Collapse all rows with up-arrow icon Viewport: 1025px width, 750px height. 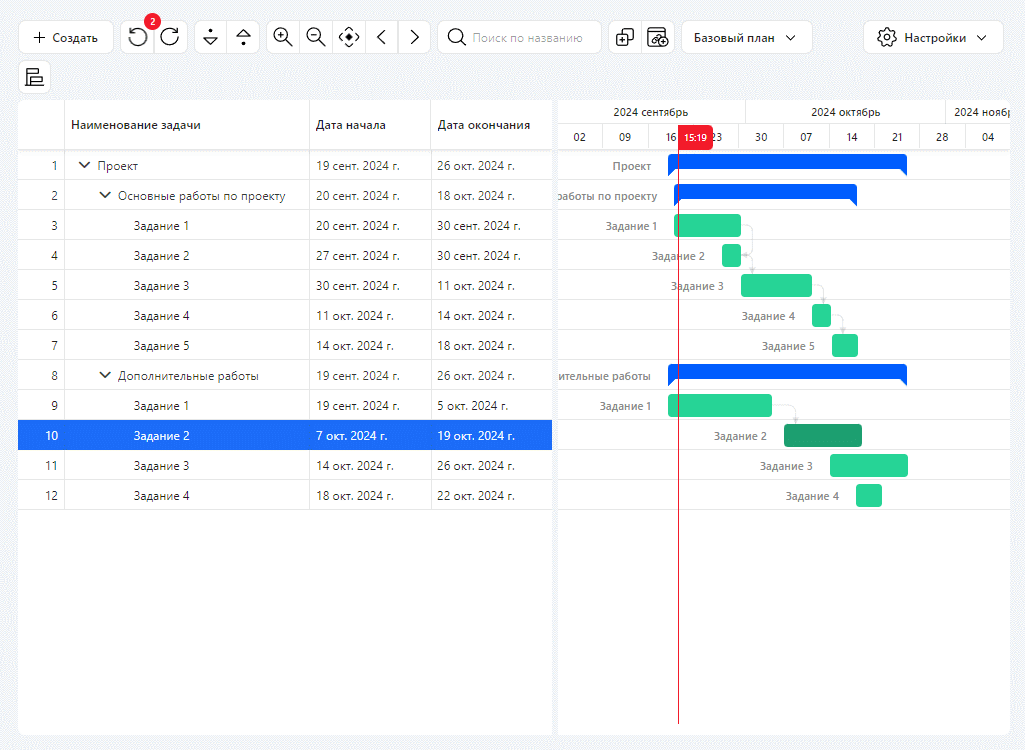point(243,37)
